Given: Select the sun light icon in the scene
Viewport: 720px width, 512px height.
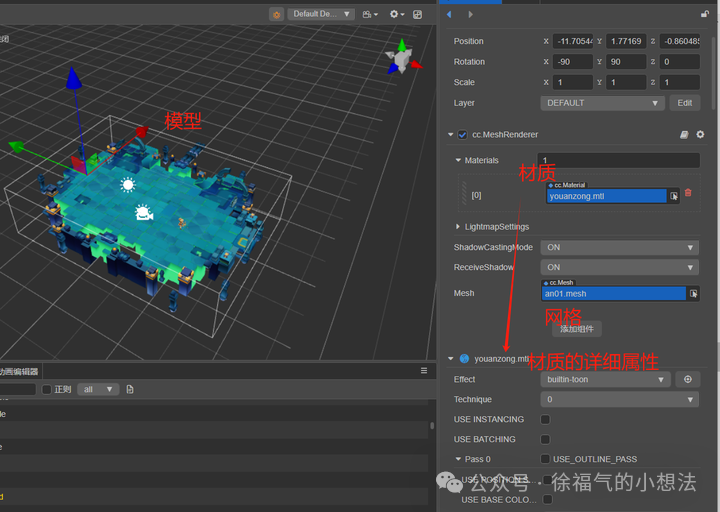Looking at the screenshot, I should 128,185.
